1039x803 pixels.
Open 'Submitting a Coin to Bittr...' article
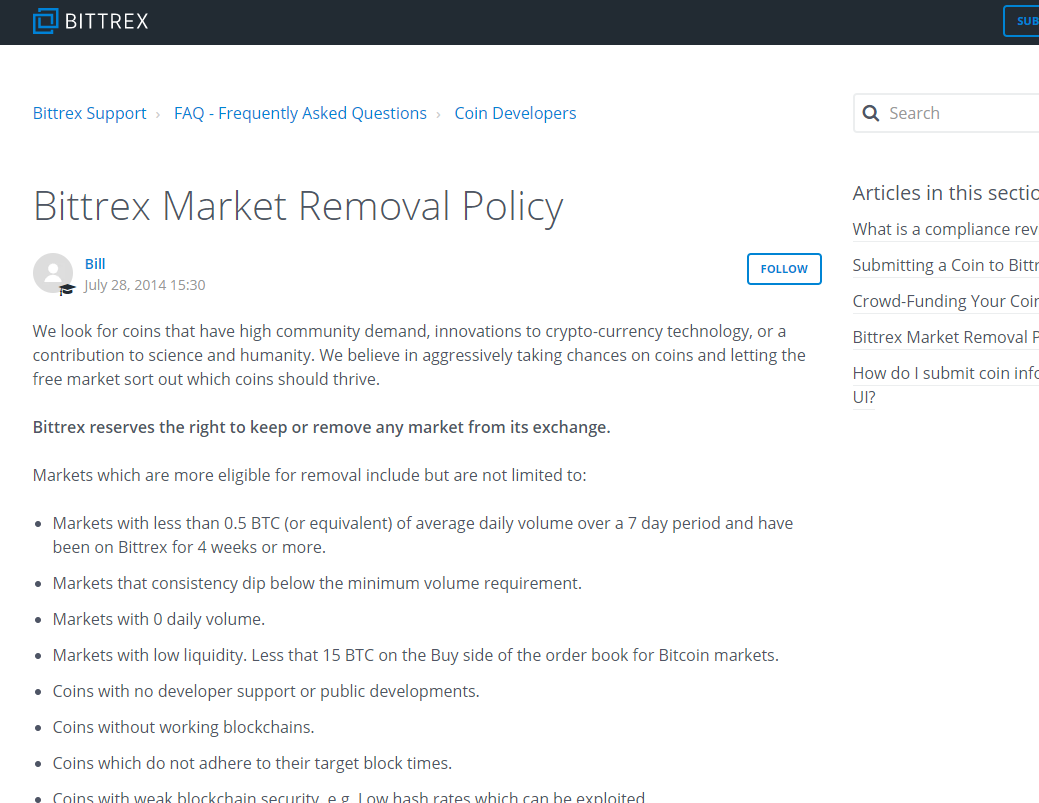click(x=946, y=265)
